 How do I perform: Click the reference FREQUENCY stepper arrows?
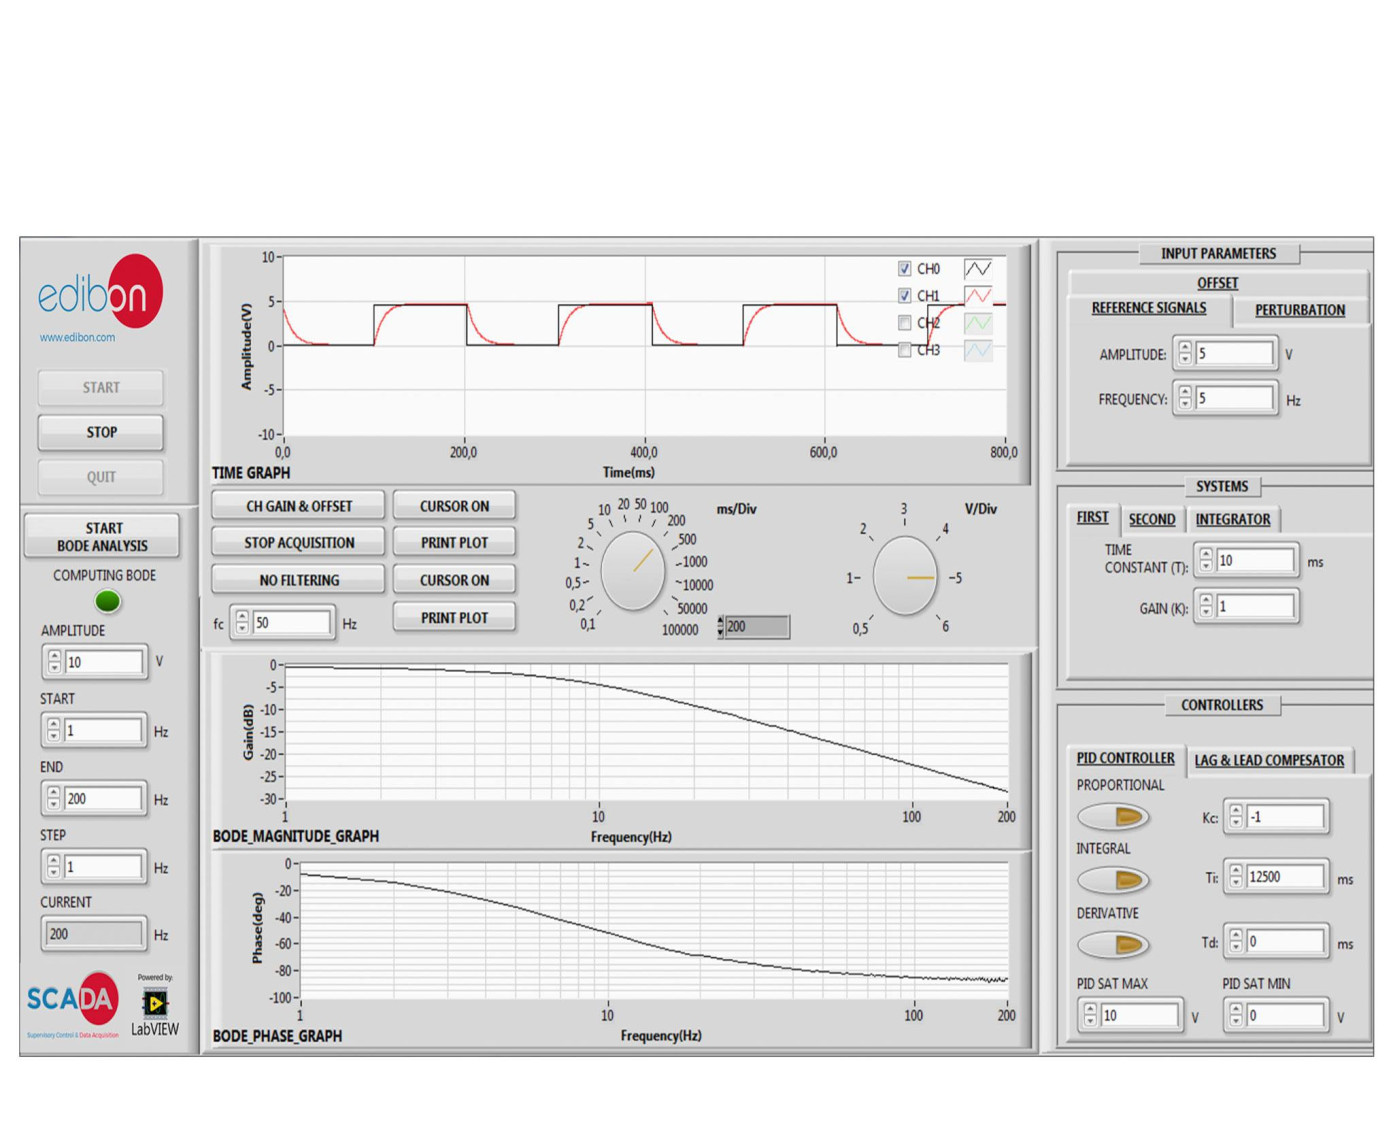pyautogui.click(x=1185, y=398)
